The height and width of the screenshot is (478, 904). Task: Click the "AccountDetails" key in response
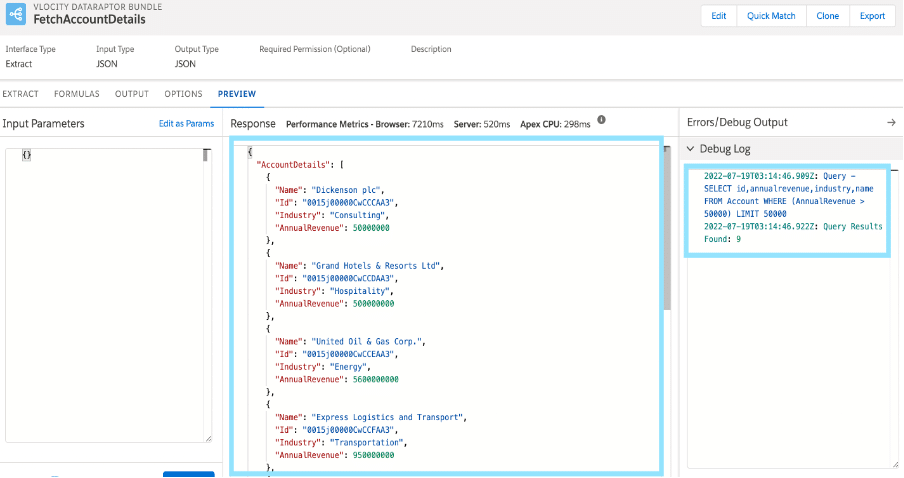click(293, 165)
